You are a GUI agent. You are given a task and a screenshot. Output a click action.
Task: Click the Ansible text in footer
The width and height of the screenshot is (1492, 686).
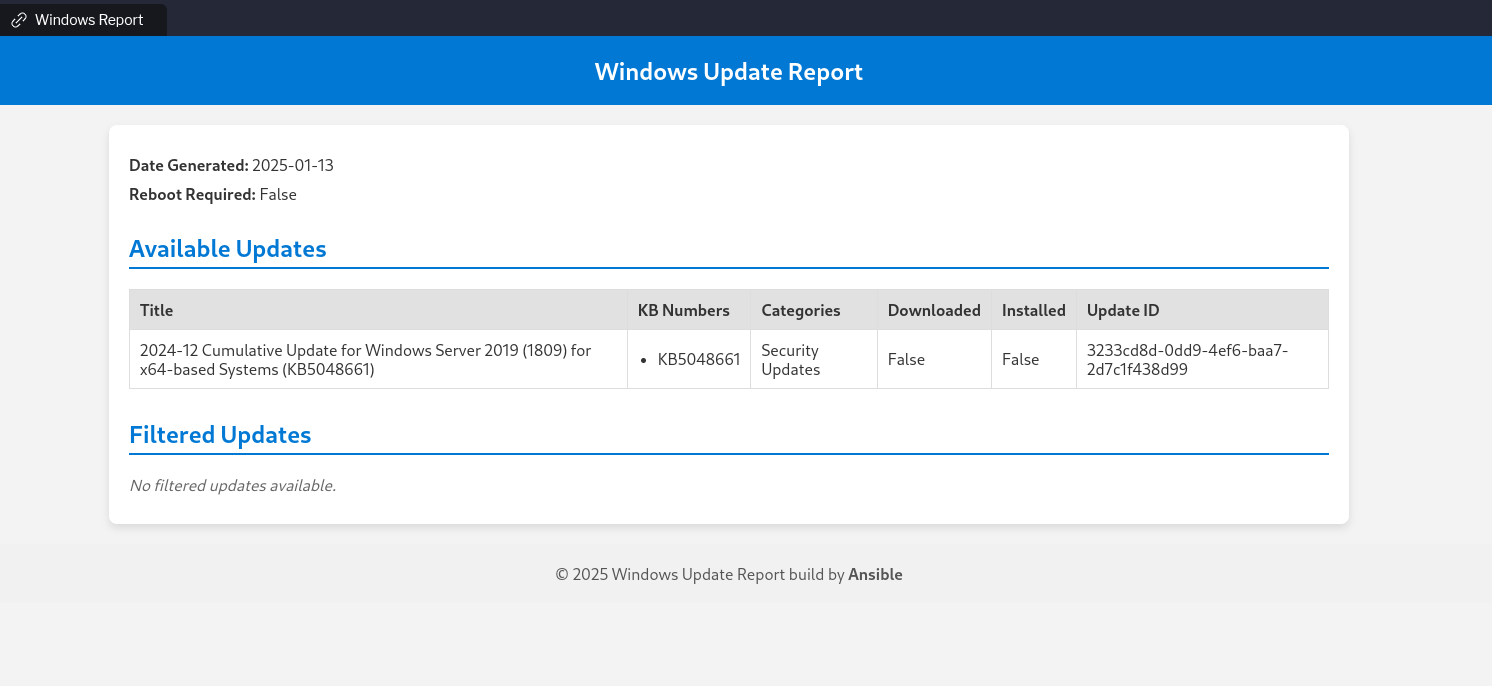tap(875, 575)
